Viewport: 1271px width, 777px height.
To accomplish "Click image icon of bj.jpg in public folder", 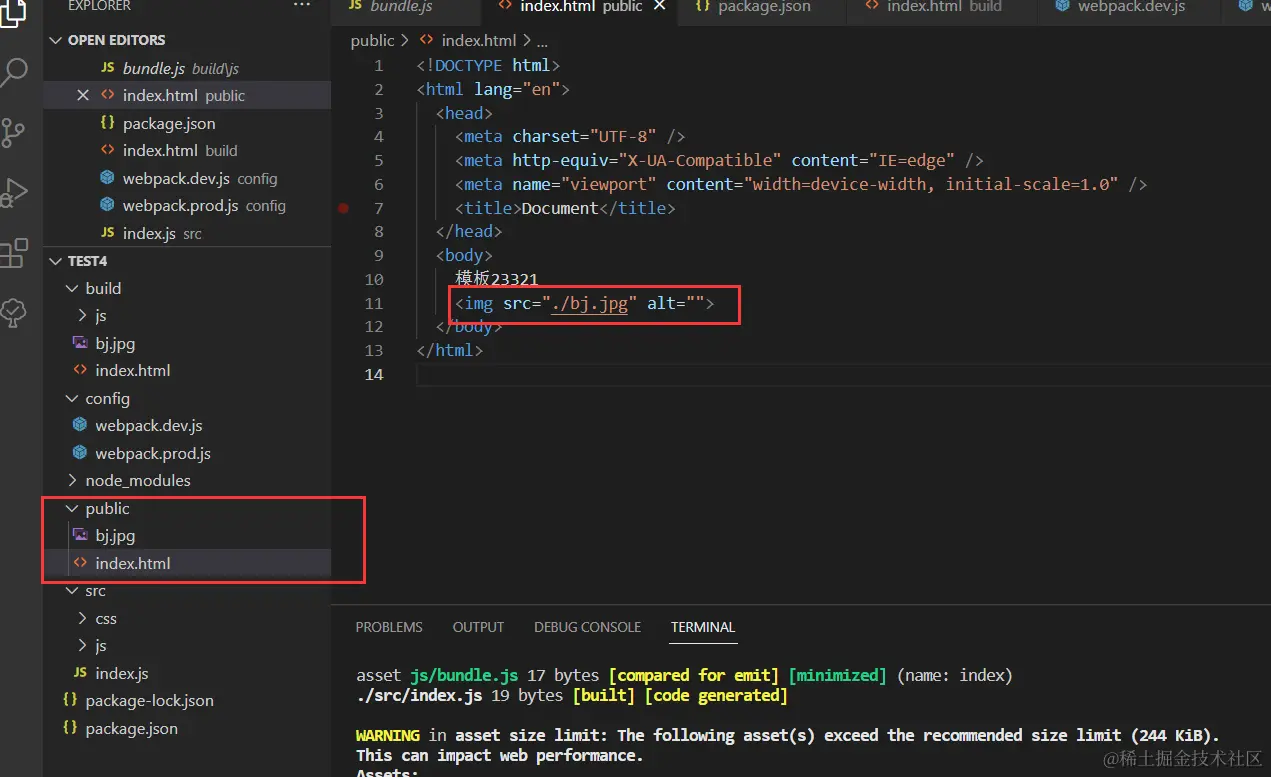I will tap(80, 535).
